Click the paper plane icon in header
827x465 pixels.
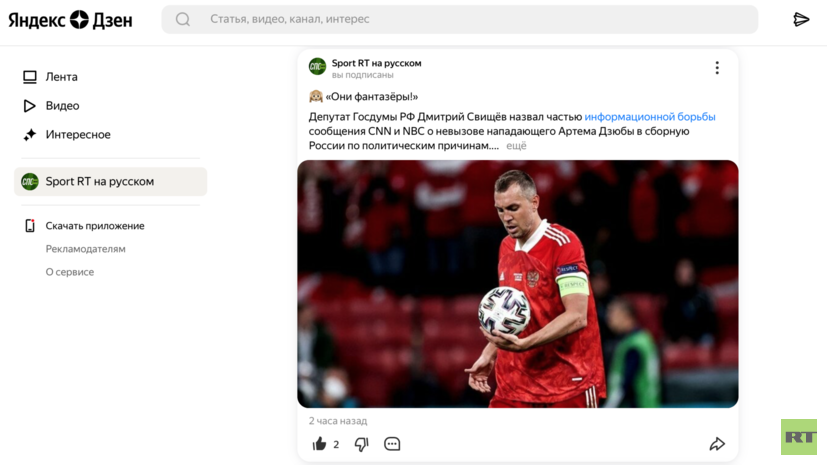(x=801, y=20)
